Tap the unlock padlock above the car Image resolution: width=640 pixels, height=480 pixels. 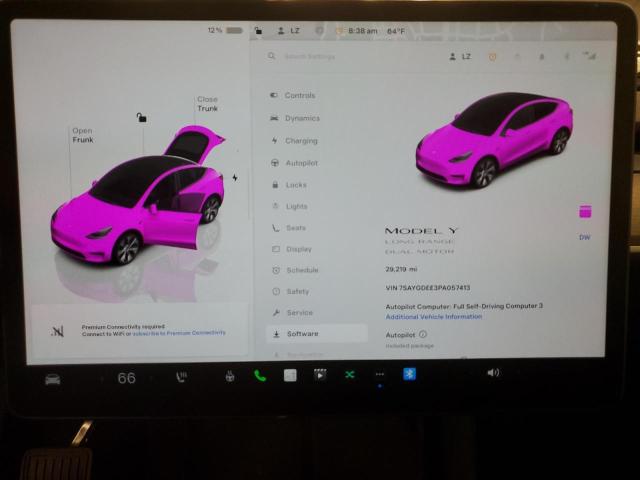(141, 118)
